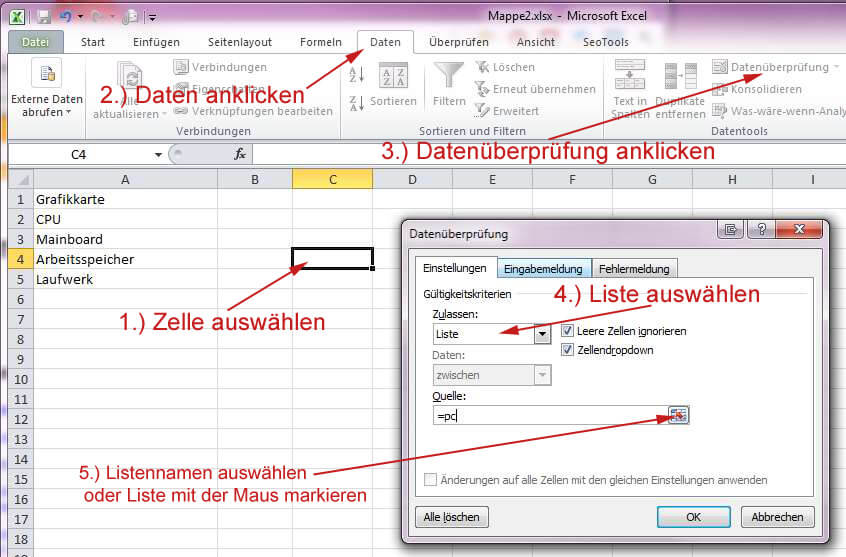Switch to the Seitenlayout ribbon tab

[240, 42]
